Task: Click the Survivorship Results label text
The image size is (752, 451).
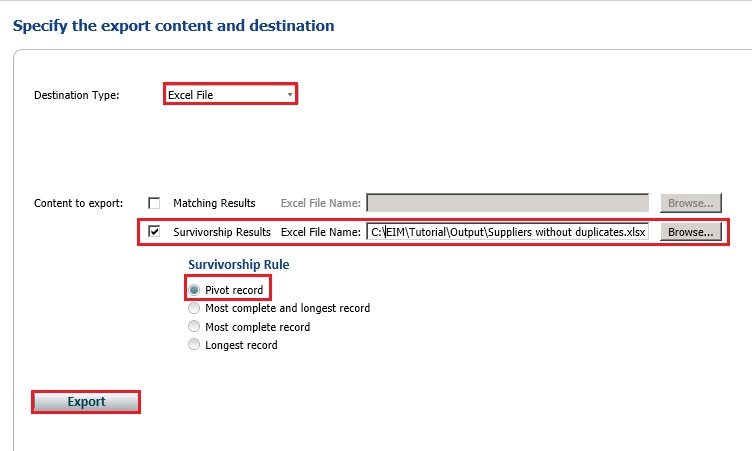Action: 222,232
